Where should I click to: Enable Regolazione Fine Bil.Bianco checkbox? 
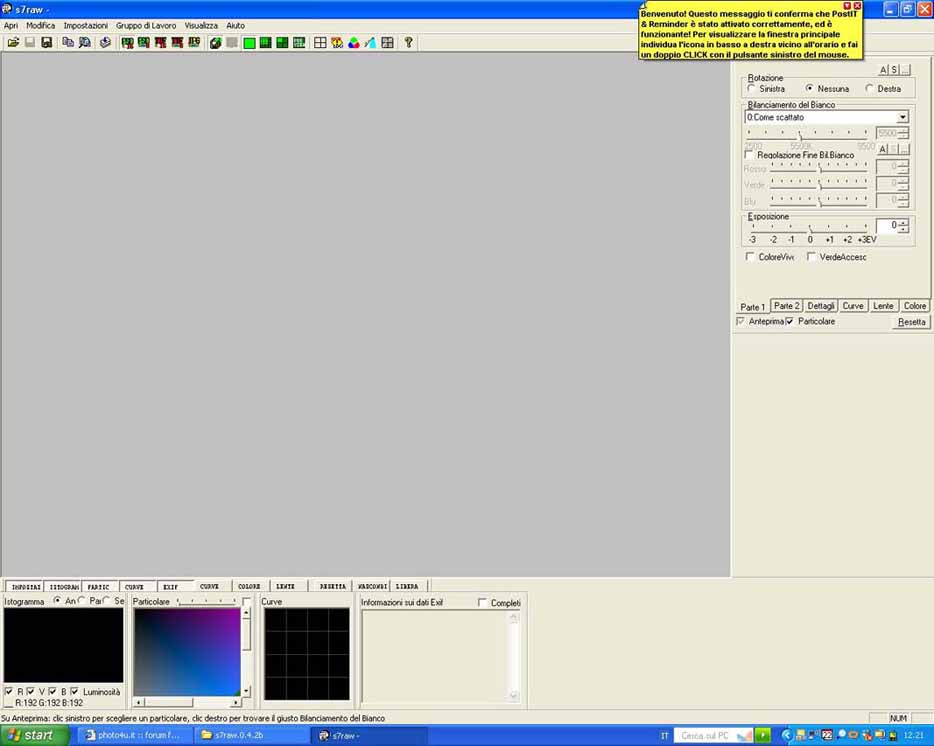[x=749, y=155]
